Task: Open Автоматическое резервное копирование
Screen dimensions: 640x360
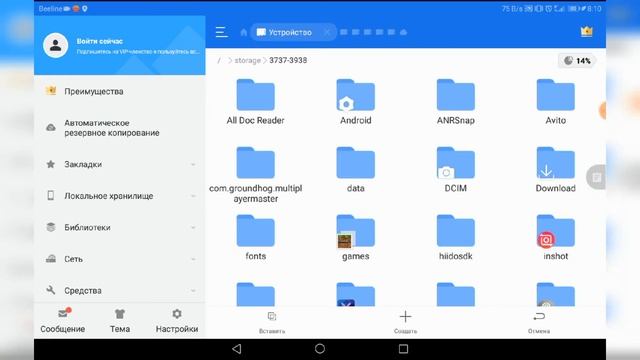Action: click(x=120, y=128)
